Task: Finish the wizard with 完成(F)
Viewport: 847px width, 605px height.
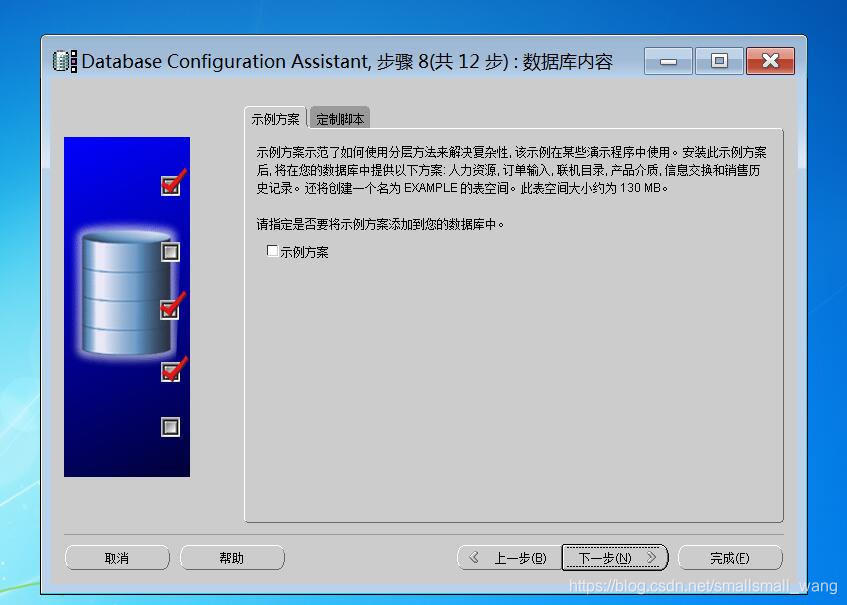Action: click(730, 558)
